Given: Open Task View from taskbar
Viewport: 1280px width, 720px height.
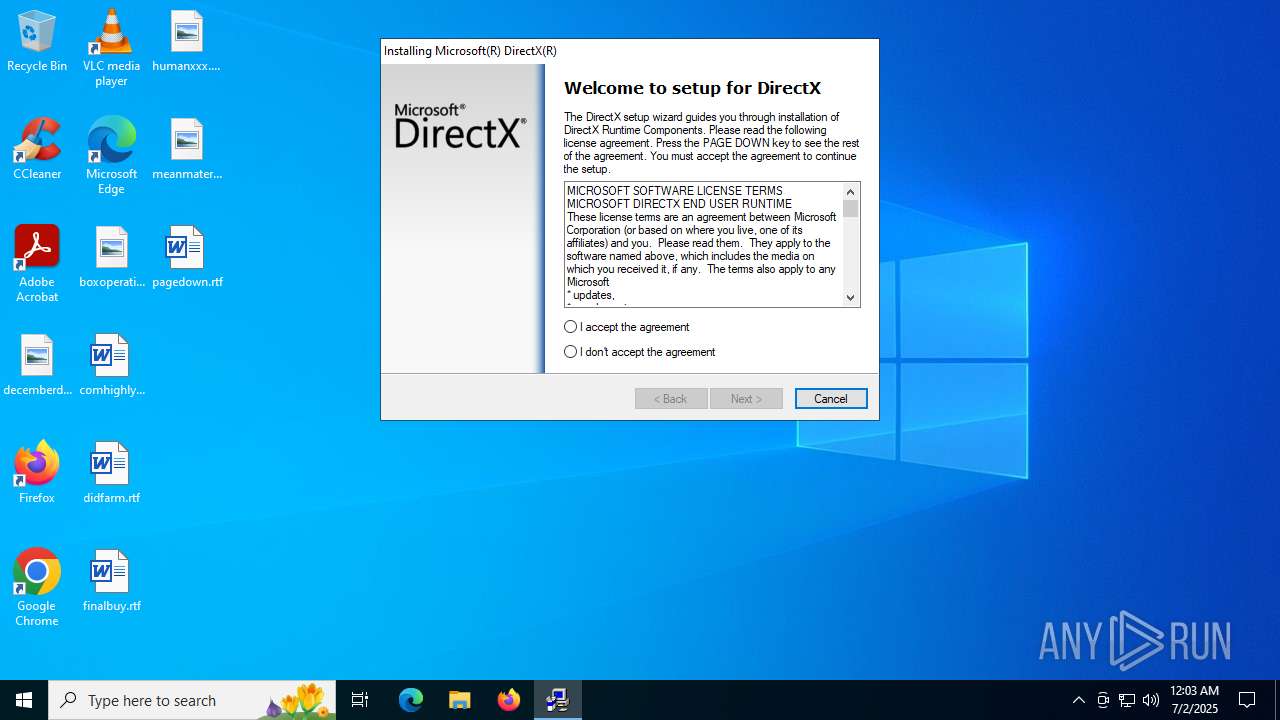Looking at the screenshot, I should pyautogui.click(x=360, y=700).
